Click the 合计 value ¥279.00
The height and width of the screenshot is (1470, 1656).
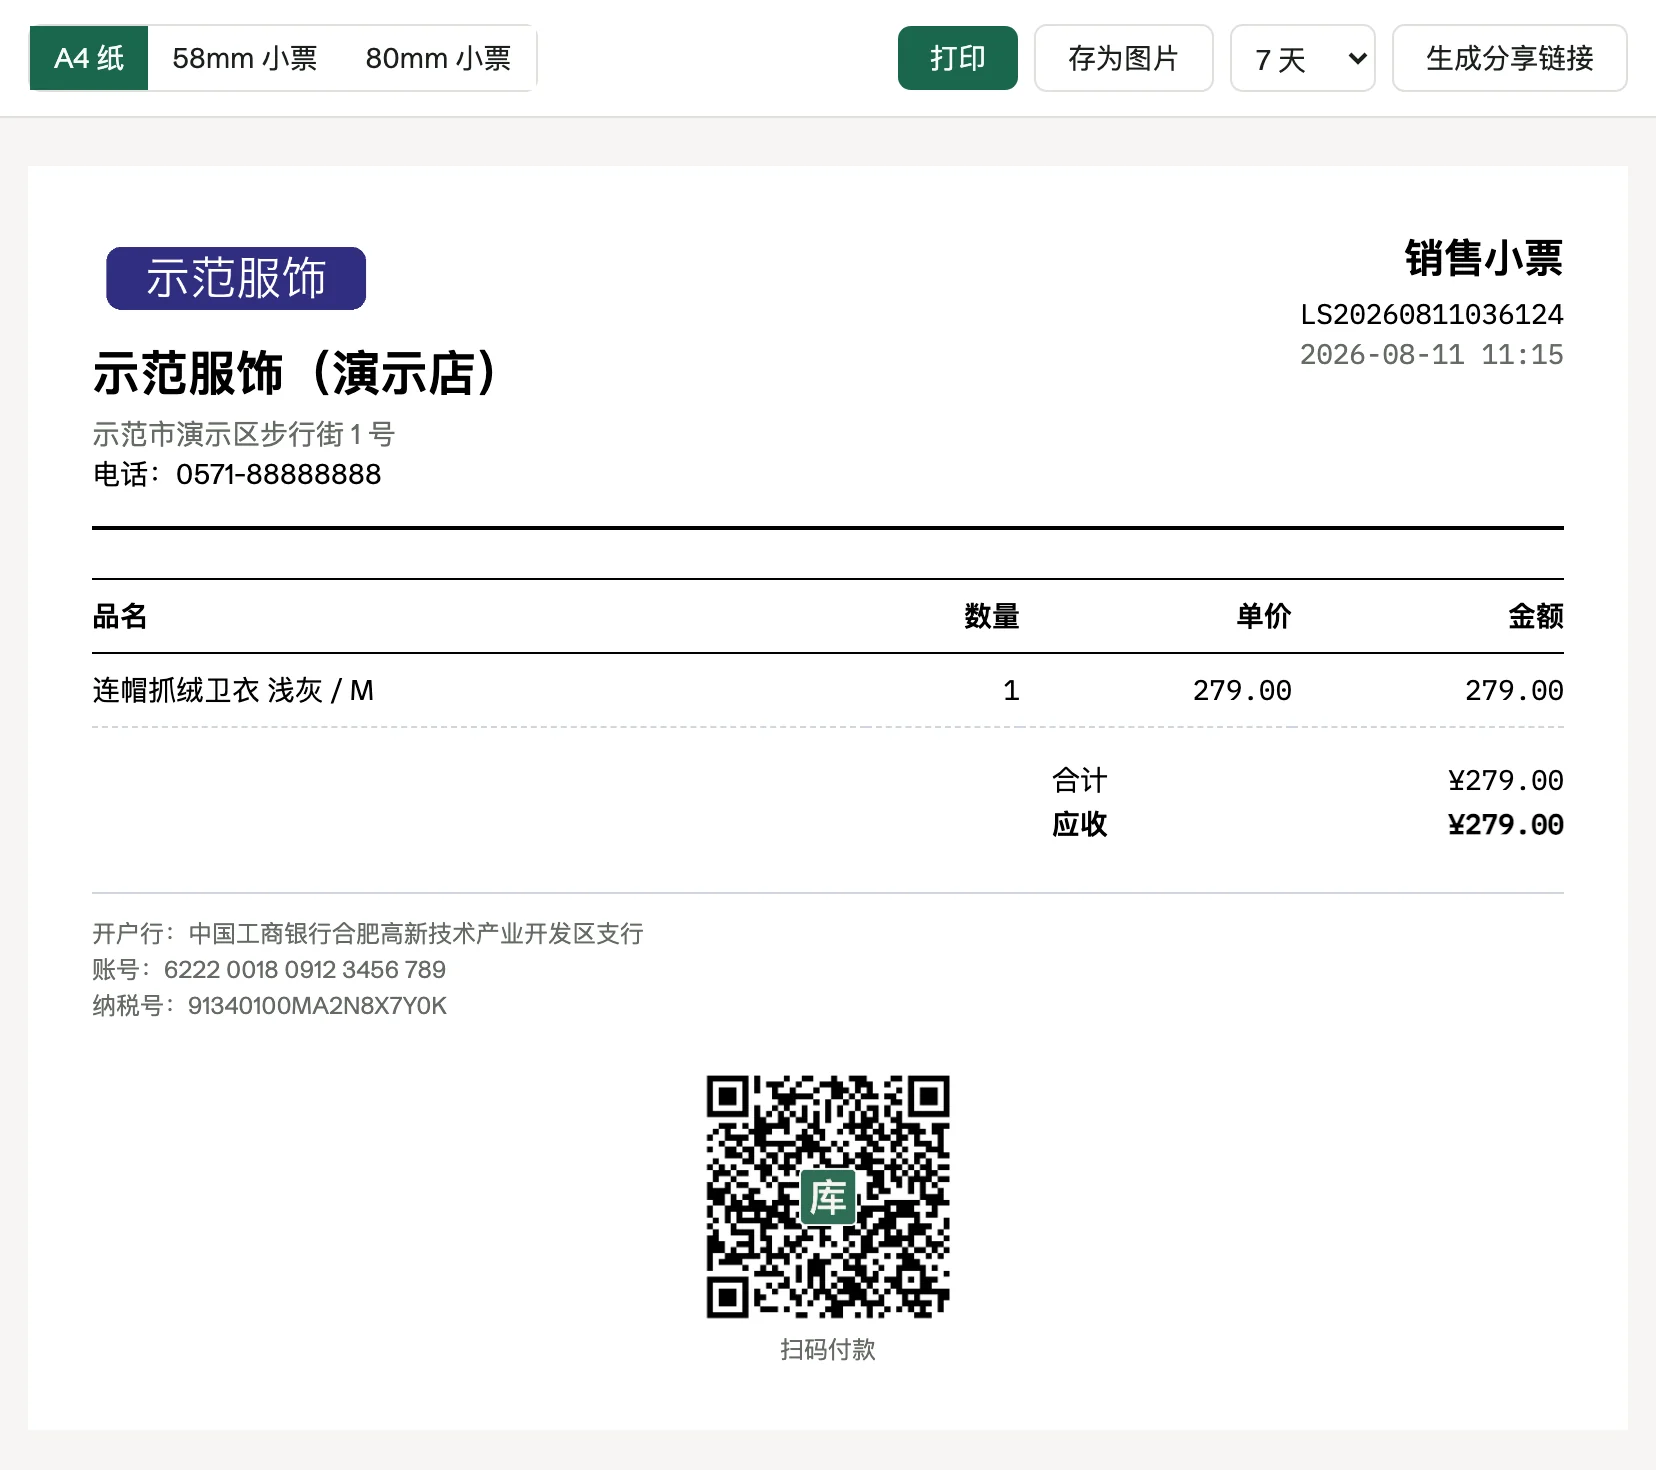pos(1505,780)
